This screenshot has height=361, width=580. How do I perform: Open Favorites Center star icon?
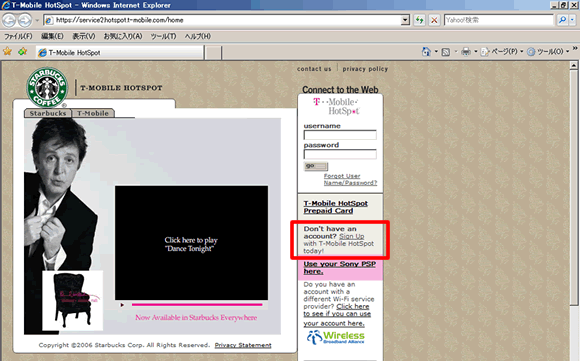pos(7,52)
